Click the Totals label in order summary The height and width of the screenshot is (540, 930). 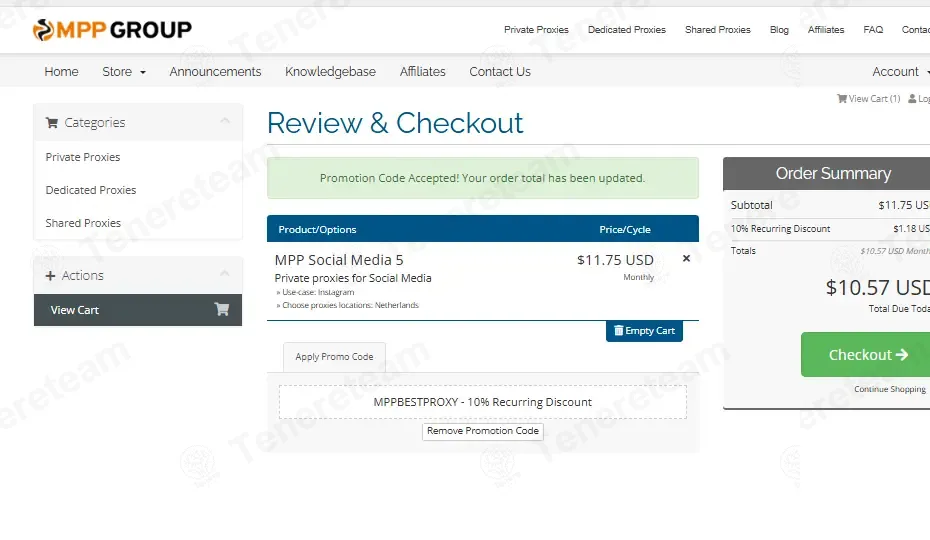743,251
